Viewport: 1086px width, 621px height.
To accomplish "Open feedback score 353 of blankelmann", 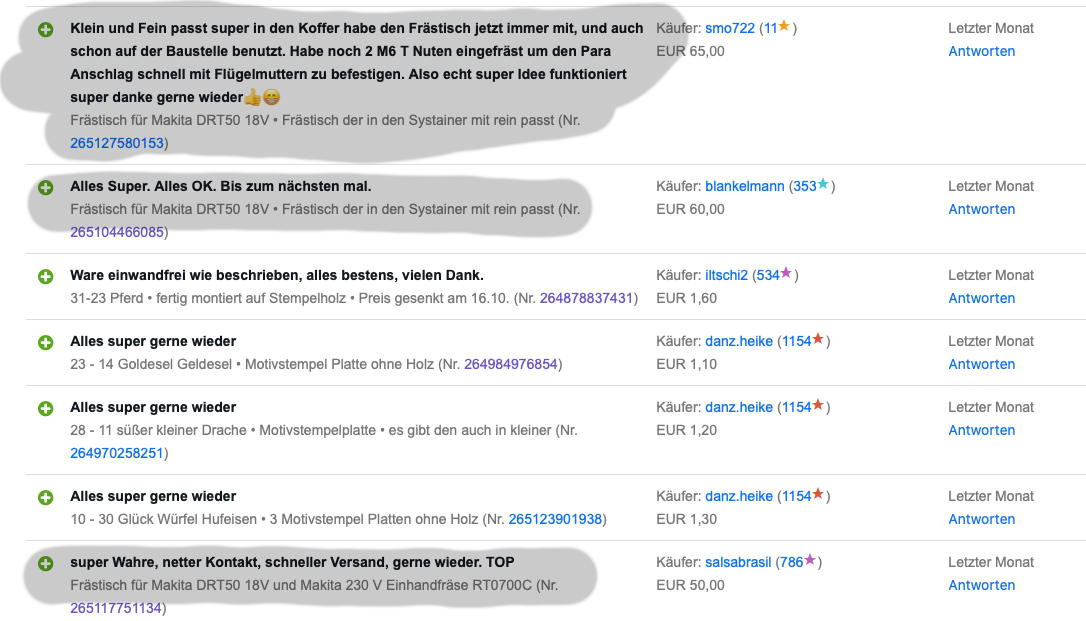I will [x=805, y=186].
